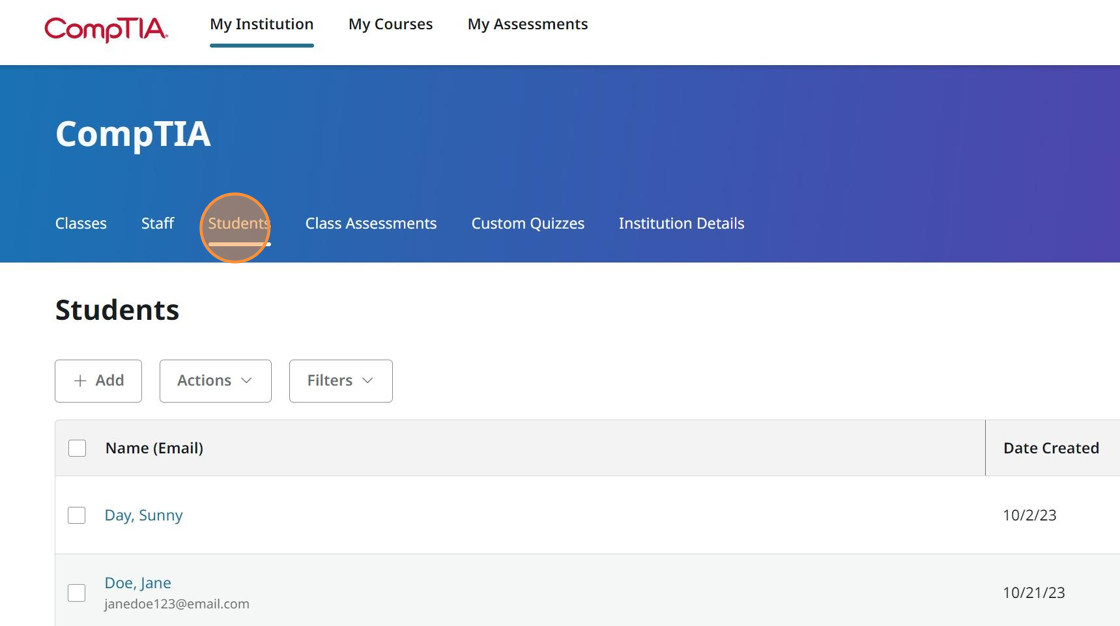The image size is (1120, 626).
Task: Click janedoe123@email.com text
Action: coord(177,604)
